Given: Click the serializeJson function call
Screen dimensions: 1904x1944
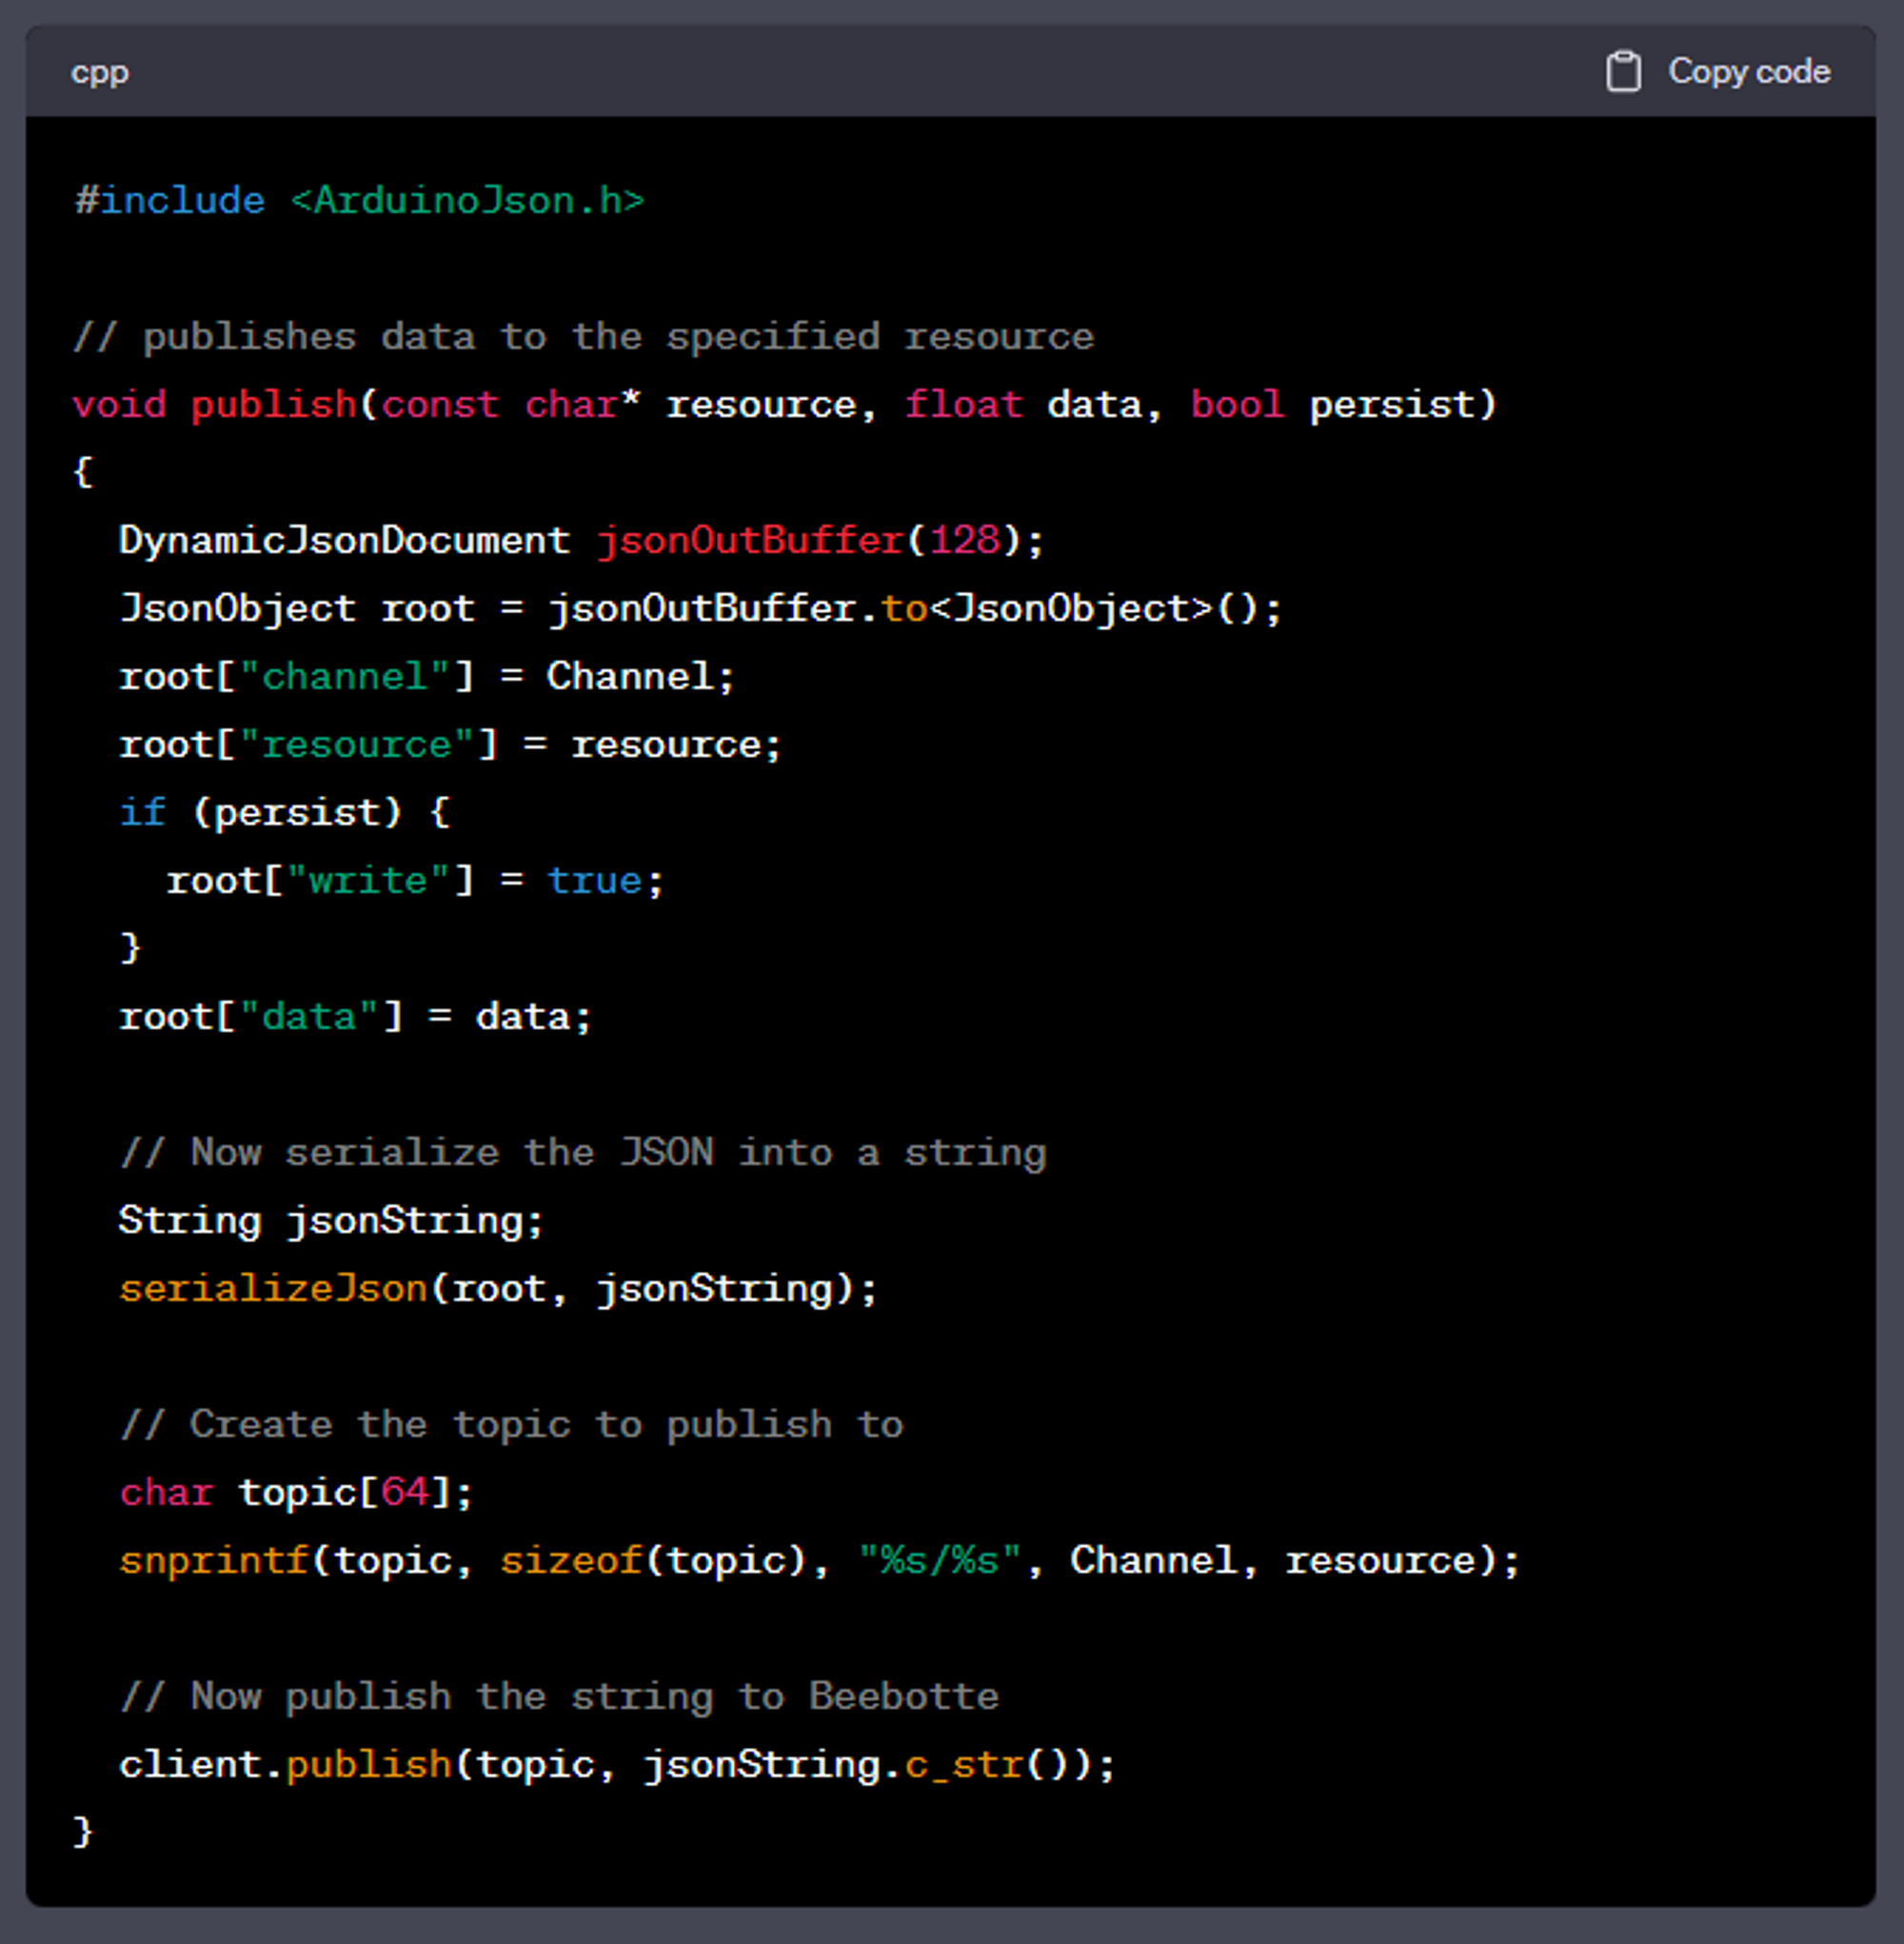Looking at the screenshot, I should tap(273, 1289).
